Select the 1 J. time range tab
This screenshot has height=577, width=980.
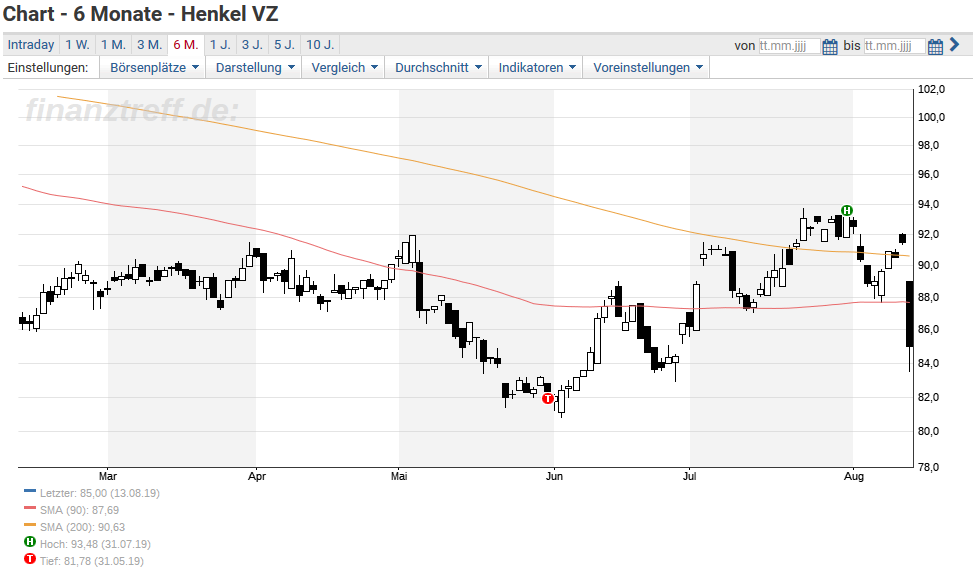[x=220, y=45]
